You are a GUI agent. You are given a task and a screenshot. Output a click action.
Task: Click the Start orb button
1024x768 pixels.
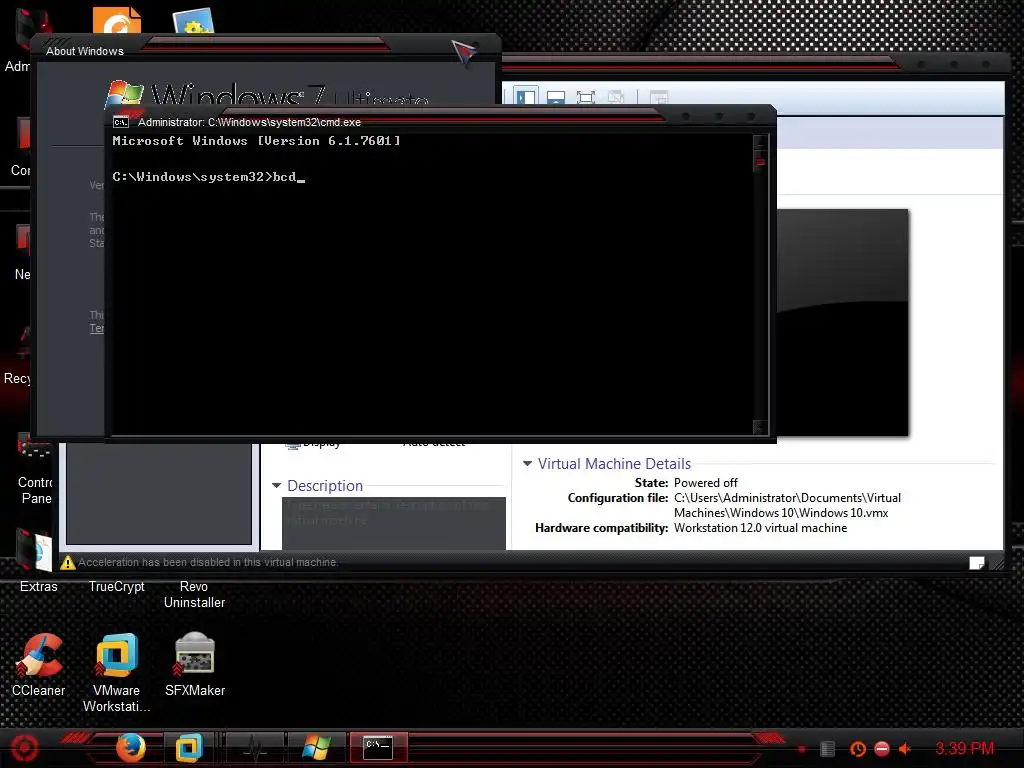(x=25, y=748)
